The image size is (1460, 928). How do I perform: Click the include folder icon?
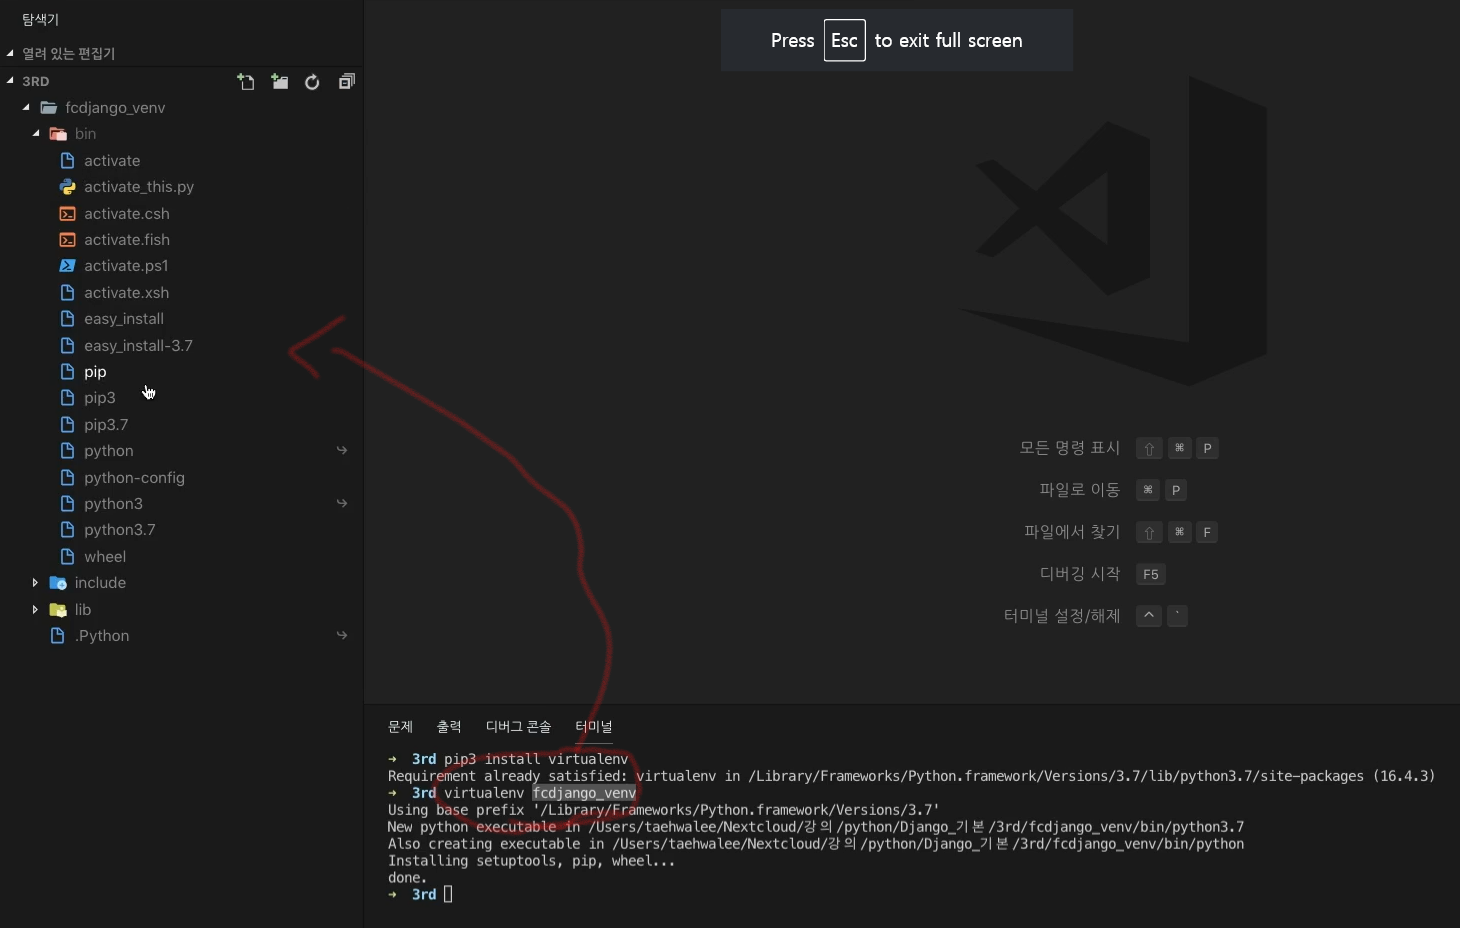[58, 583]
